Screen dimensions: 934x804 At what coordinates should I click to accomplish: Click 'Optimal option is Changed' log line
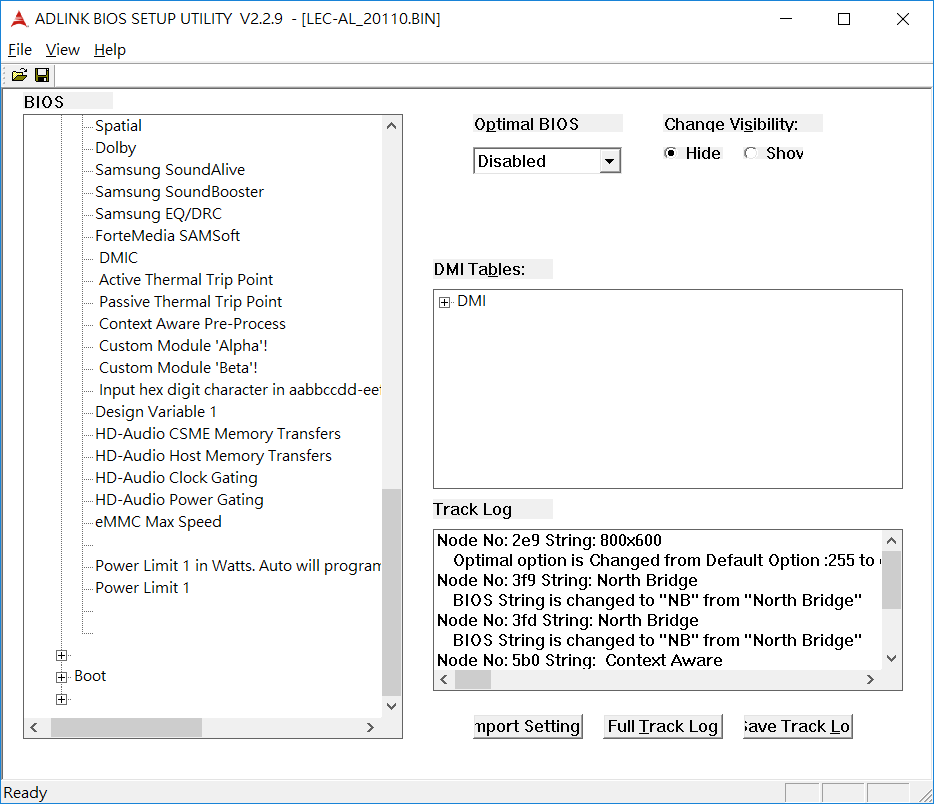667,560
